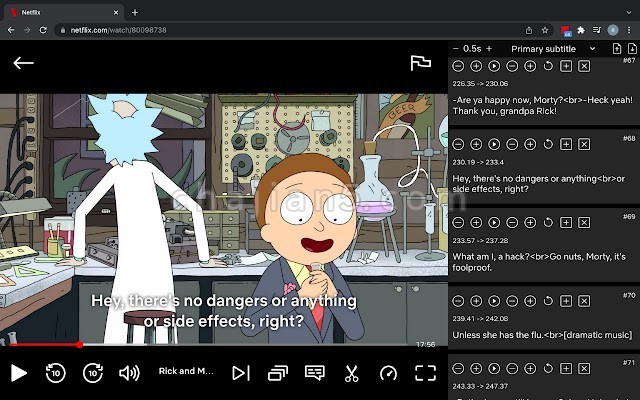
Task: Increase the 0.5s offset with plus
Action: [x=489, y=49]
